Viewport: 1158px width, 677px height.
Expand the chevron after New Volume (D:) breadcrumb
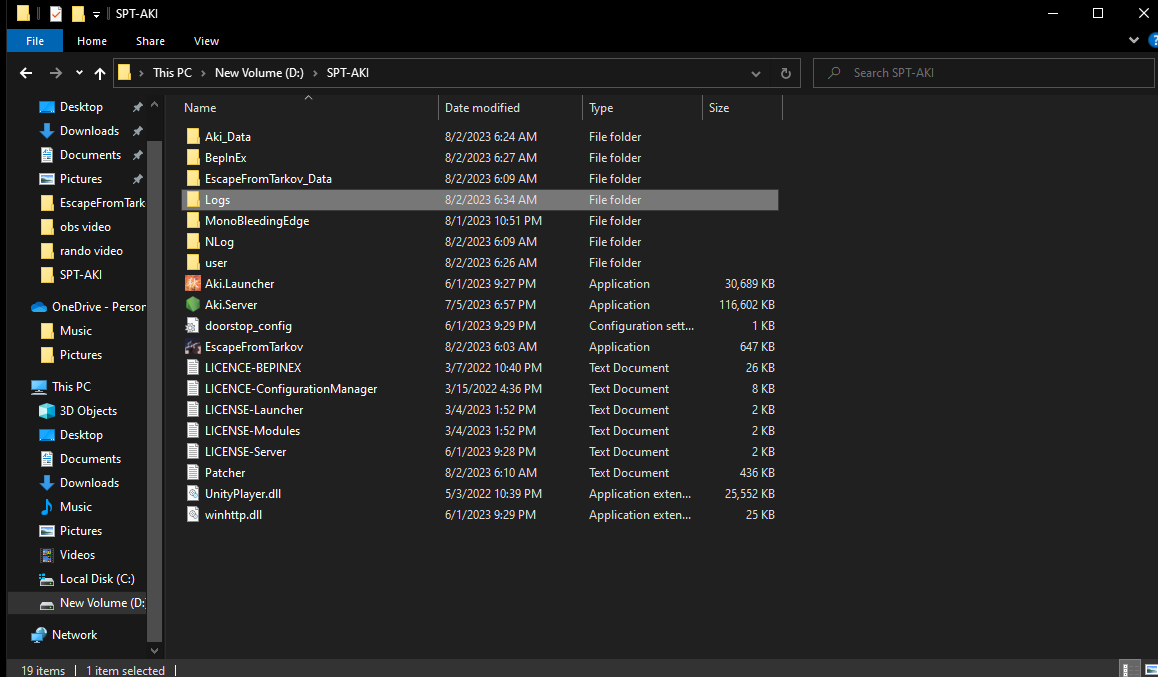(315, 73)
